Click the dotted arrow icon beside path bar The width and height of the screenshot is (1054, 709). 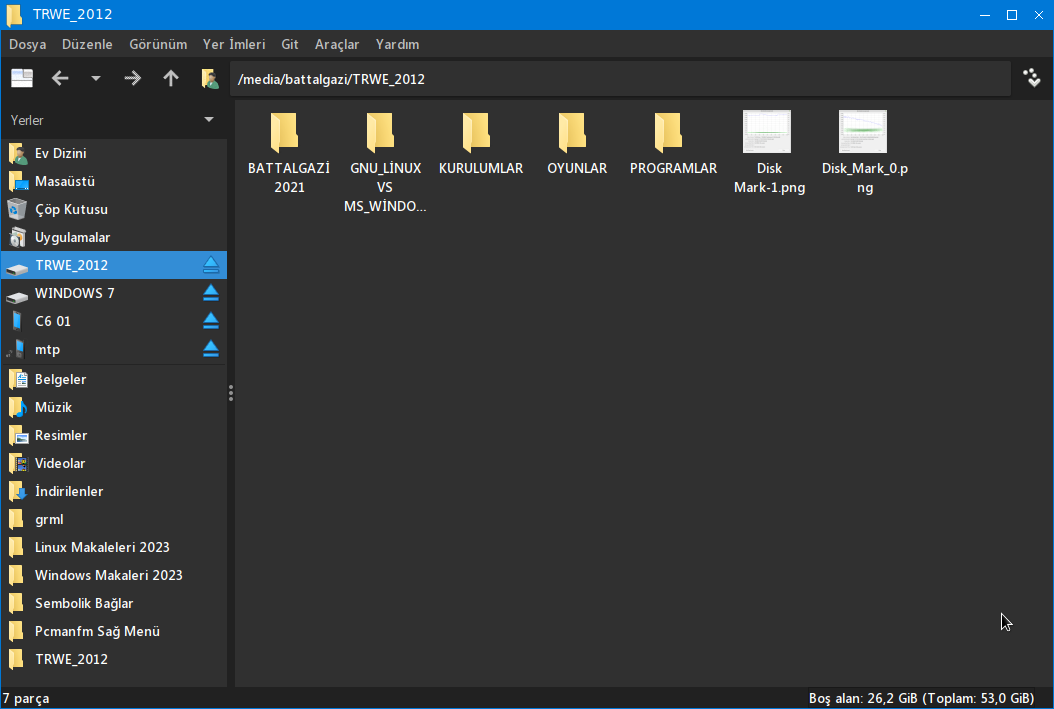pyautogui.click(x=1032, y=78)
